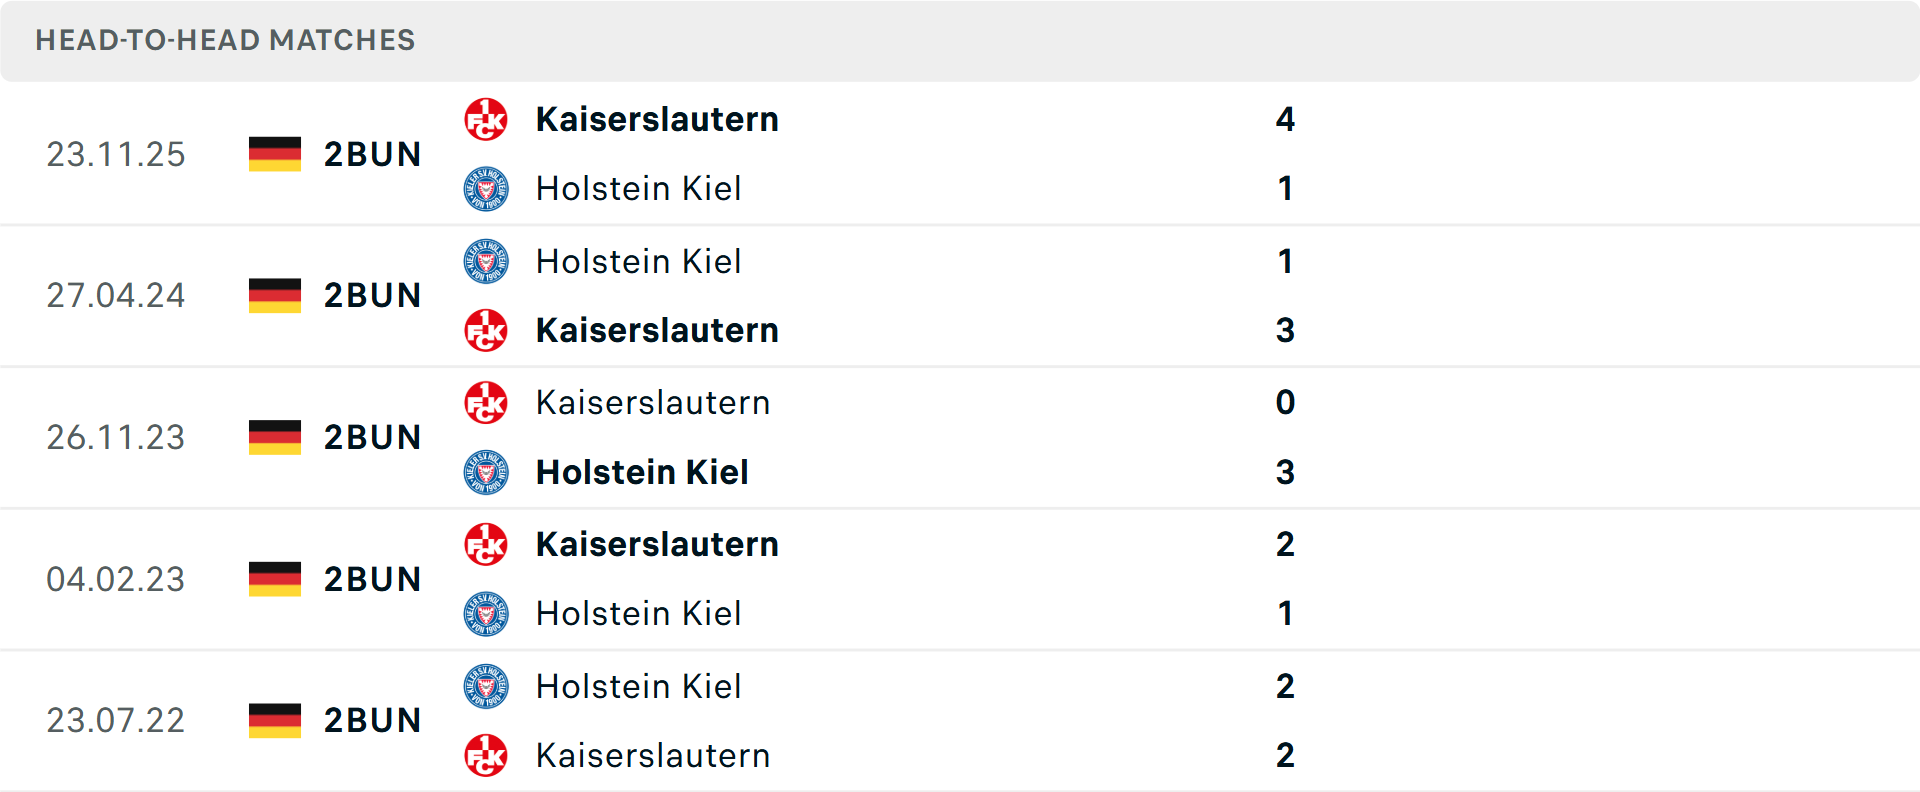Select the Holstein Kiel logo in the 27.04.24 match
Screen dimensions: 1920x792
point(487,261)
